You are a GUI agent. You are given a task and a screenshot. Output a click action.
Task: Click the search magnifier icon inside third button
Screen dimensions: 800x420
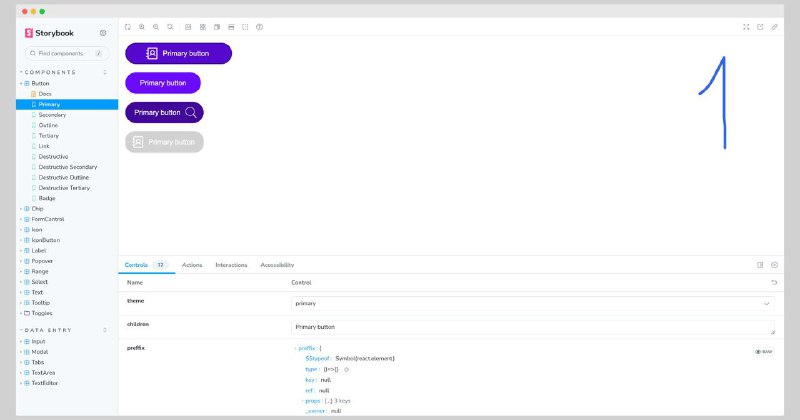(191, 112)
